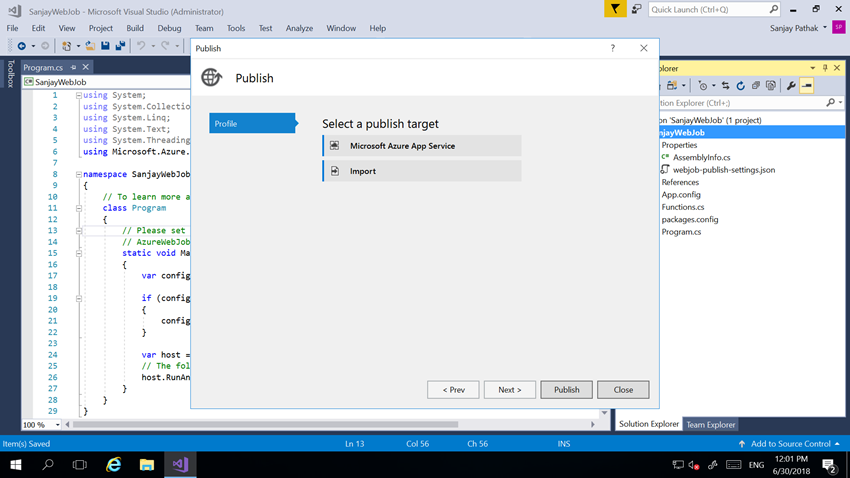Viewport: 850px width, 478px height.
Task: Open the Windows Start menu
Action: (x=16, y=464)
